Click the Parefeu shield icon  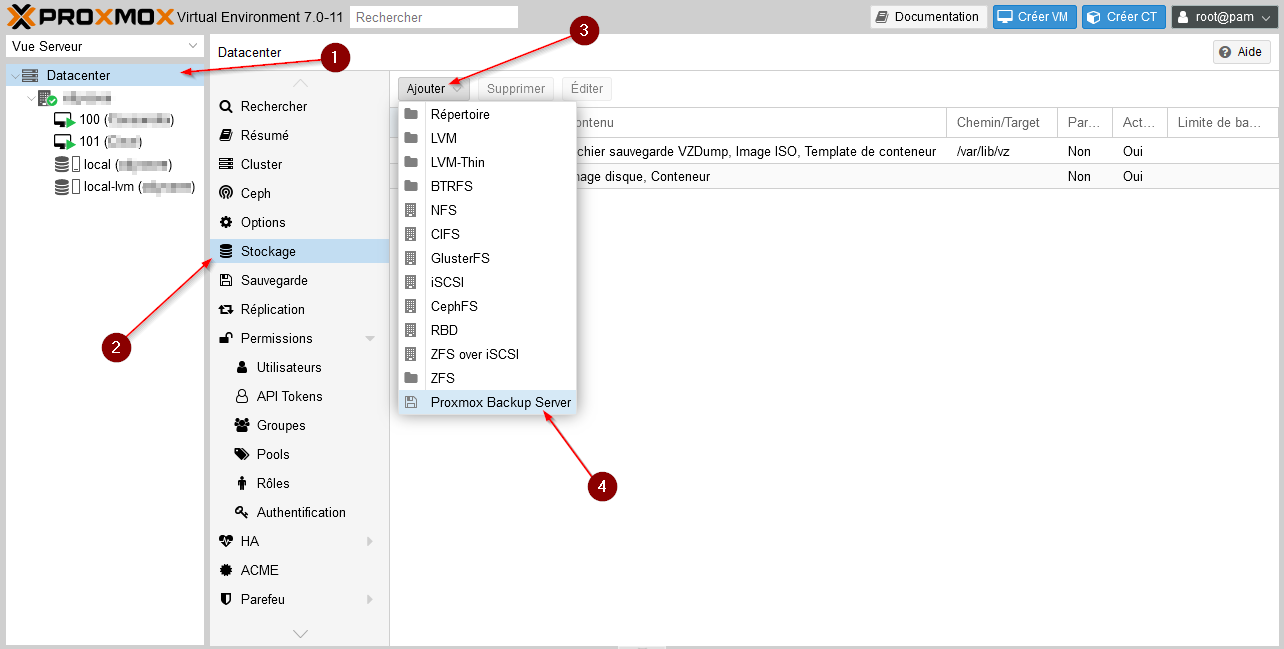pos(225,599)
